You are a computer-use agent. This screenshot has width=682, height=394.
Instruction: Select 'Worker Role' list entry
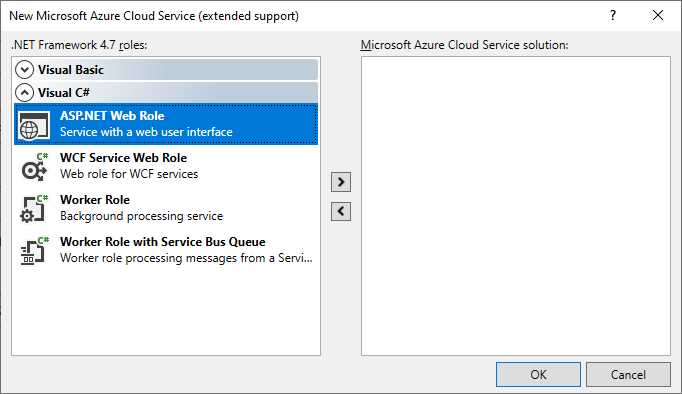[x=166, y=208]
